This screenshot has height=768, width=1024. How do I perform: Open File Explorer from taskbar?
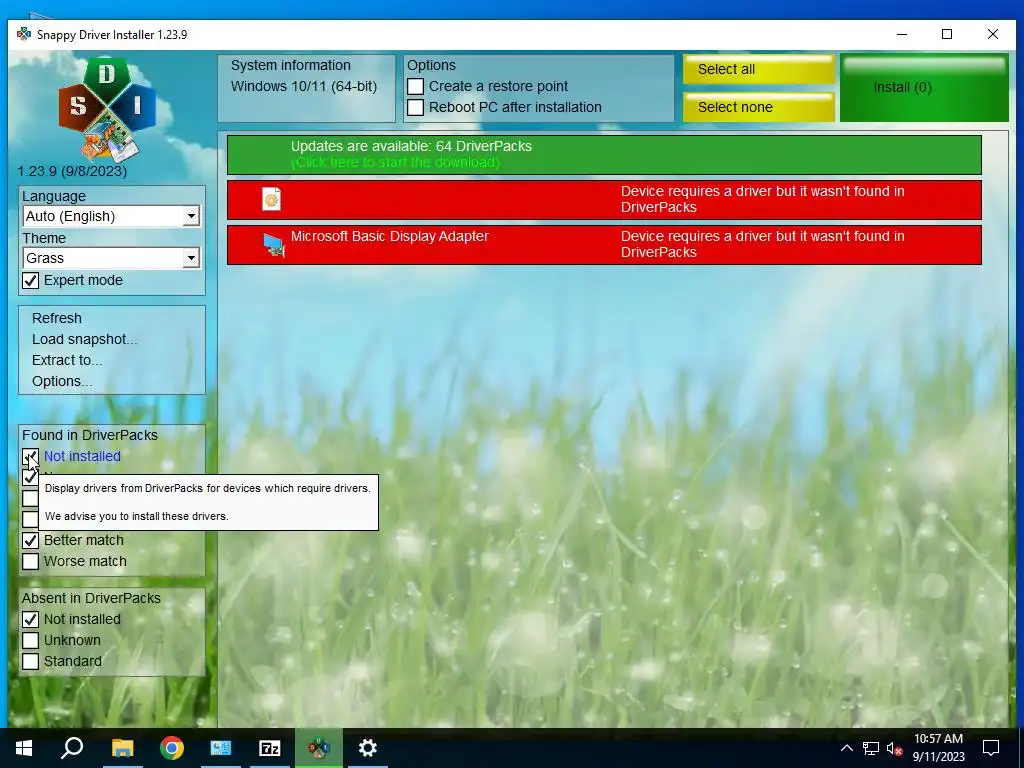(x=122, y=748)
